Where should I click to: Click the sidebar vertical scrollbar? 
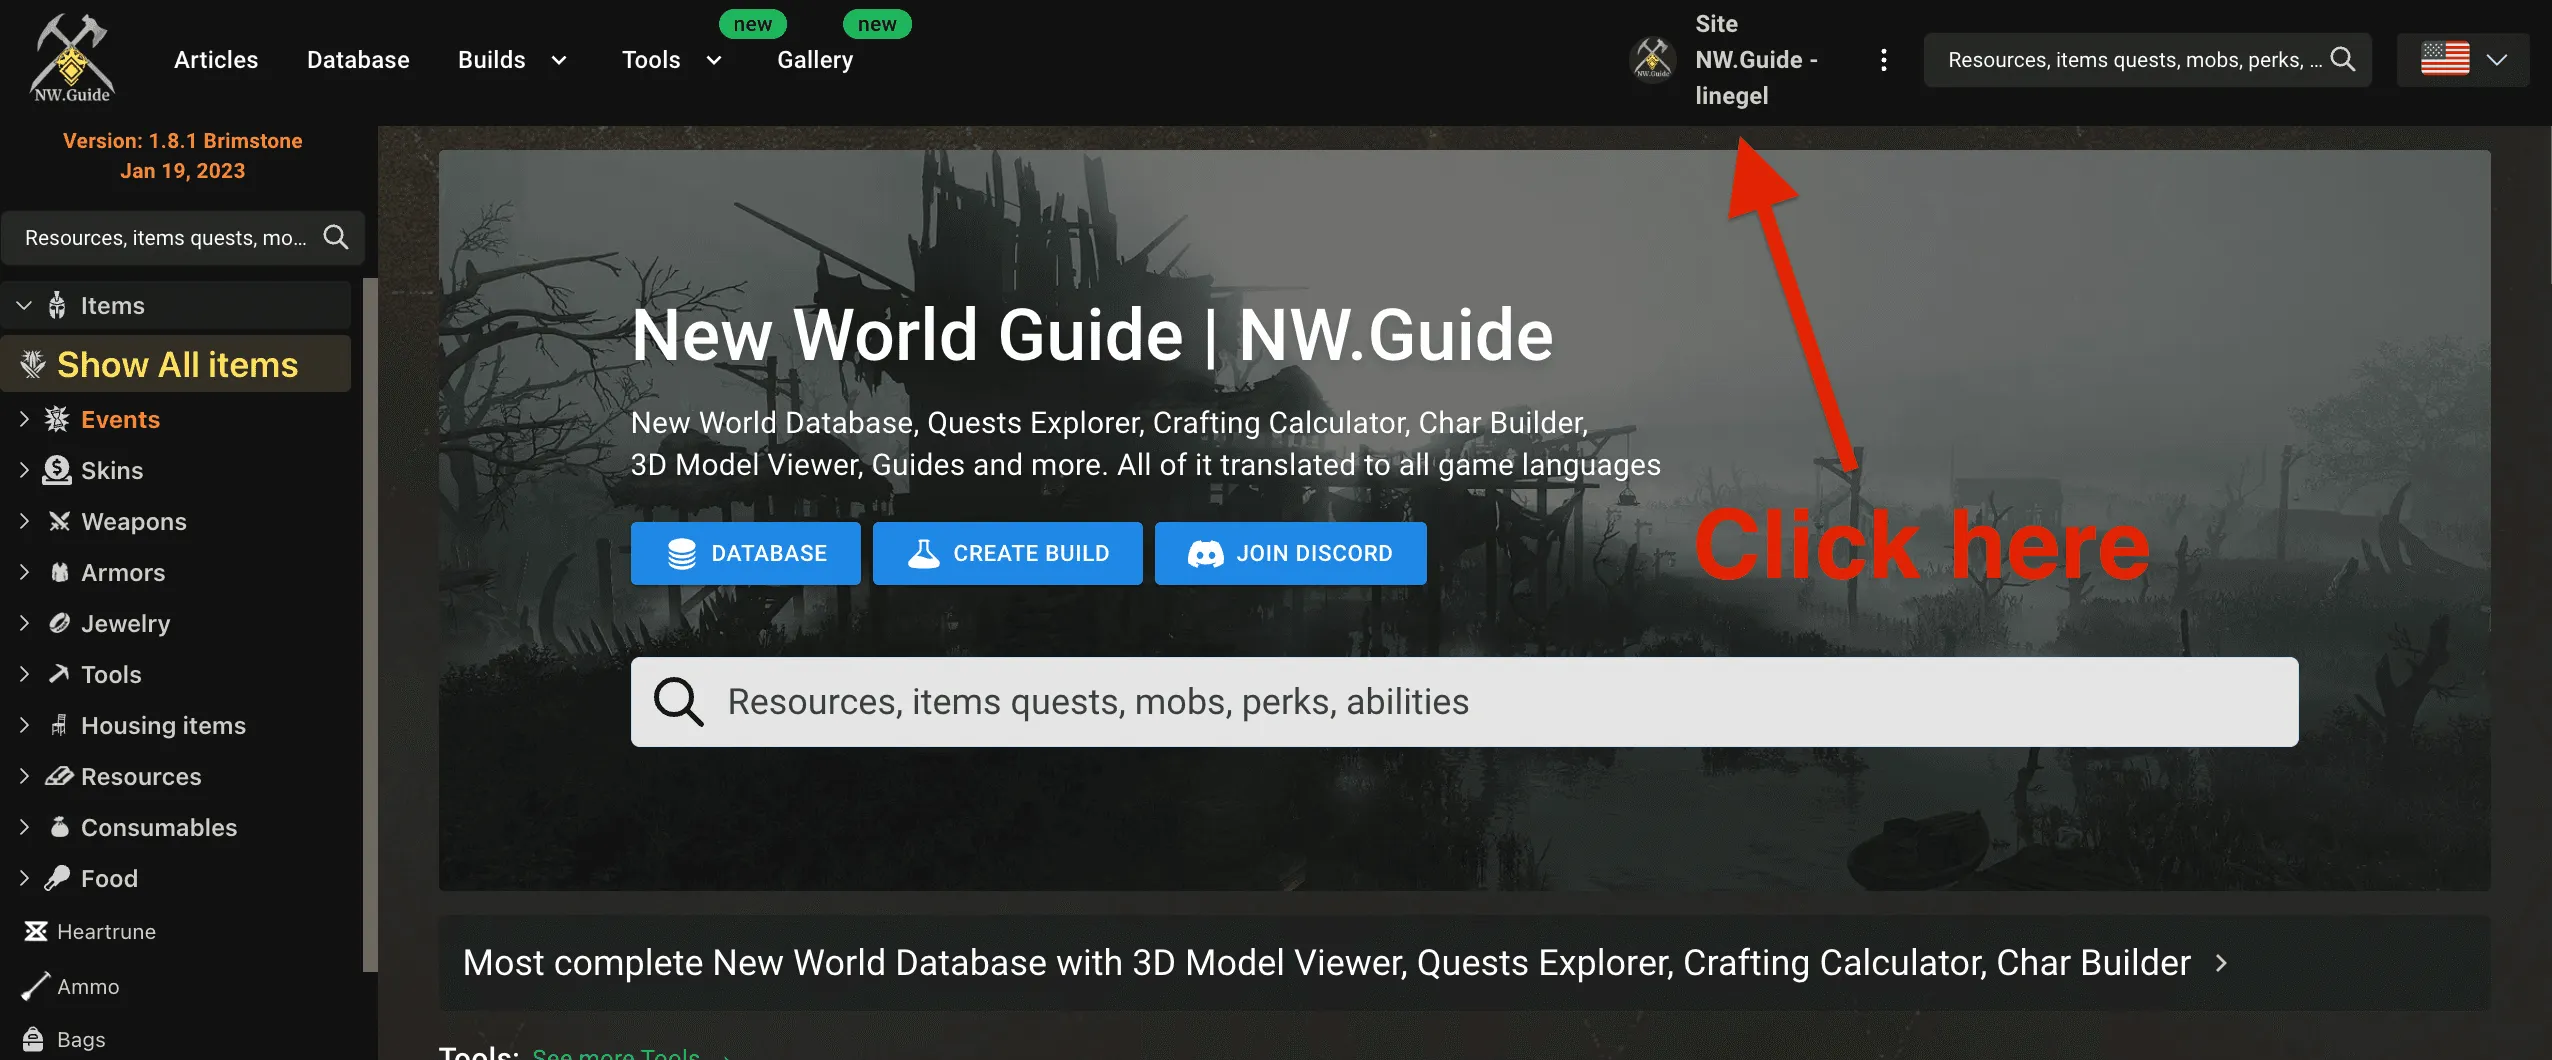click(370, 623)
